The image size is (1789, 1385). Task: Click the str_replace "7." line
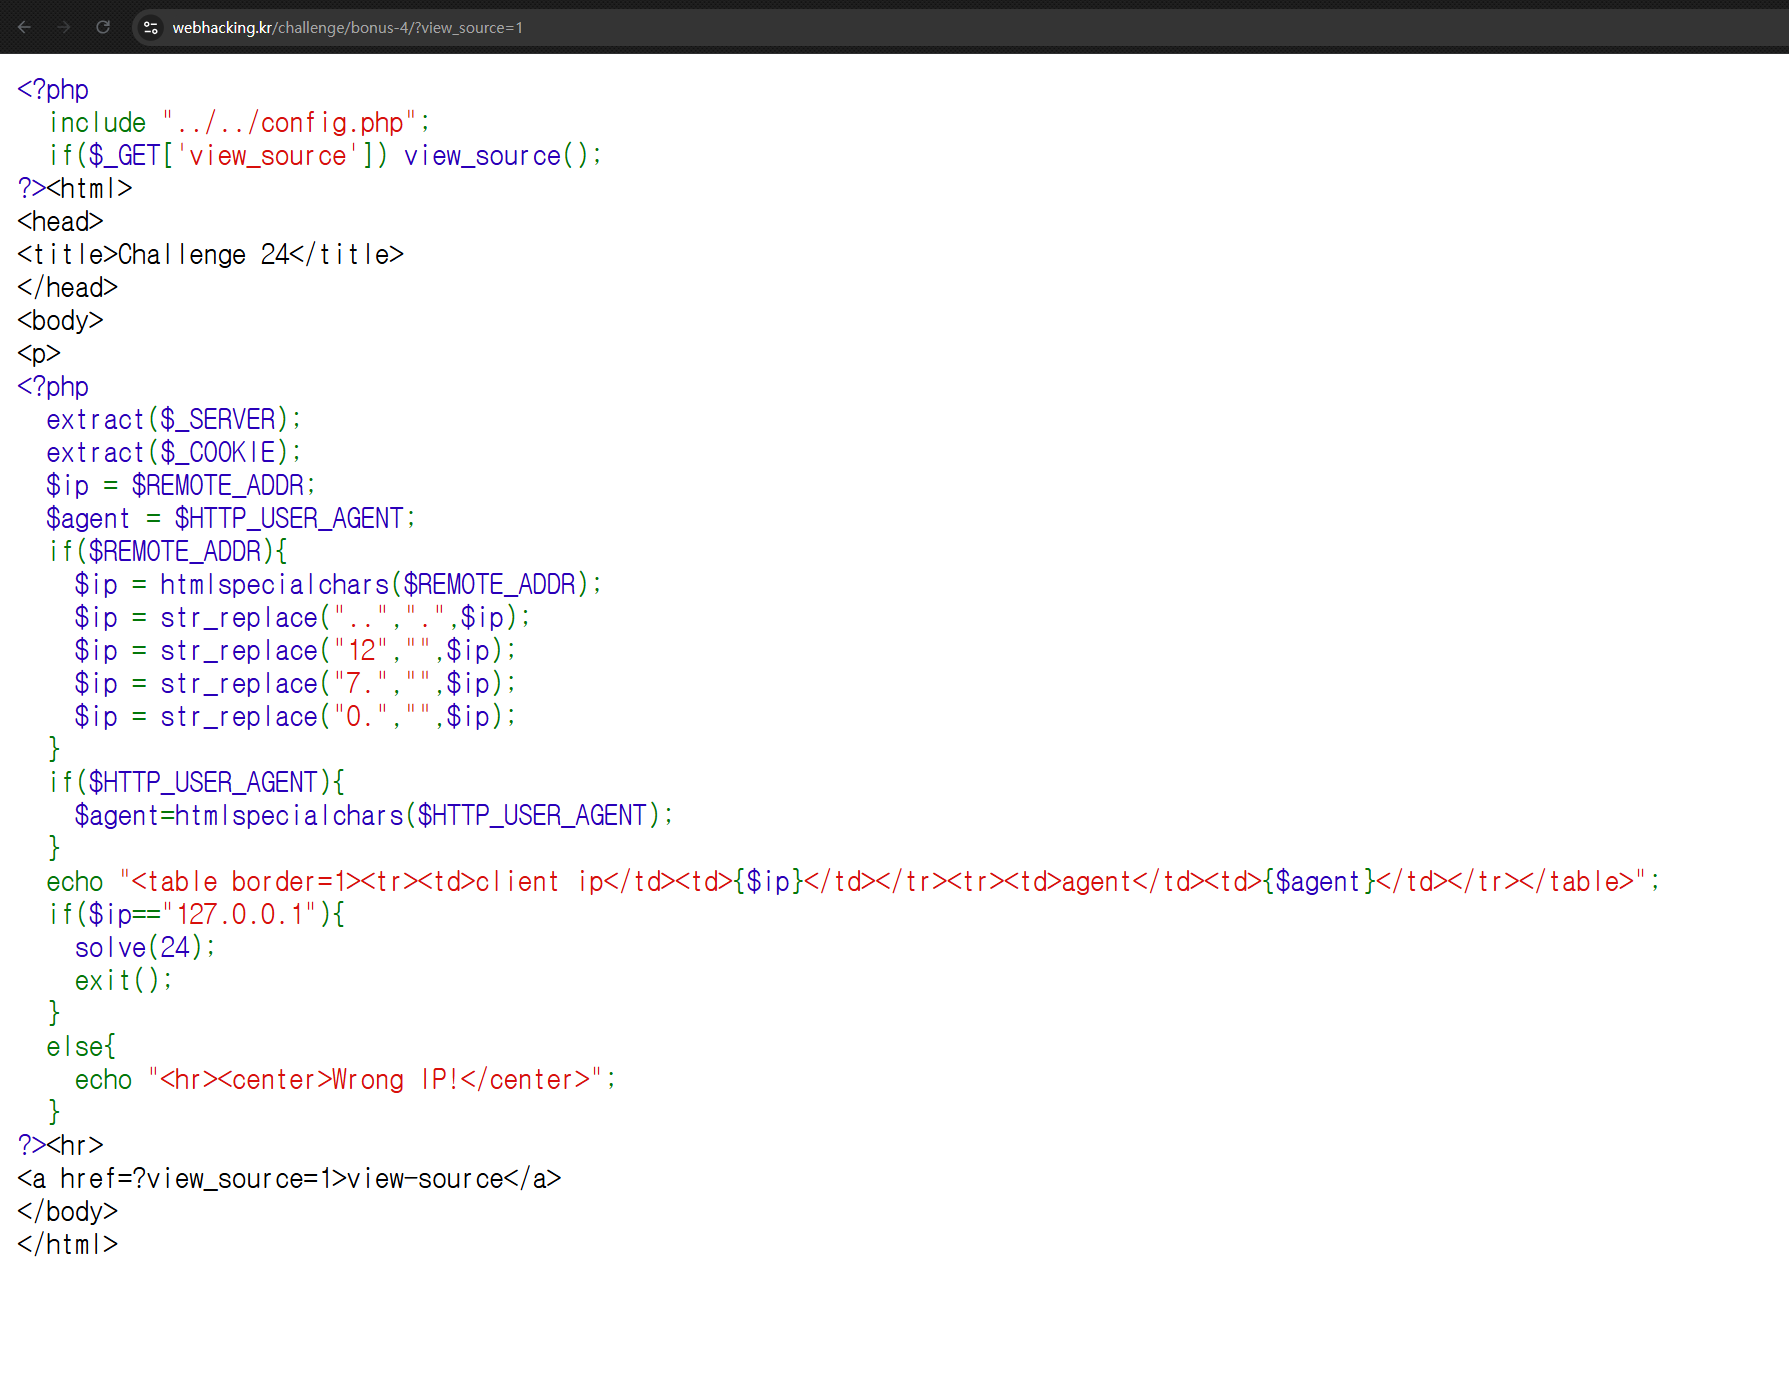pos(295,683)
